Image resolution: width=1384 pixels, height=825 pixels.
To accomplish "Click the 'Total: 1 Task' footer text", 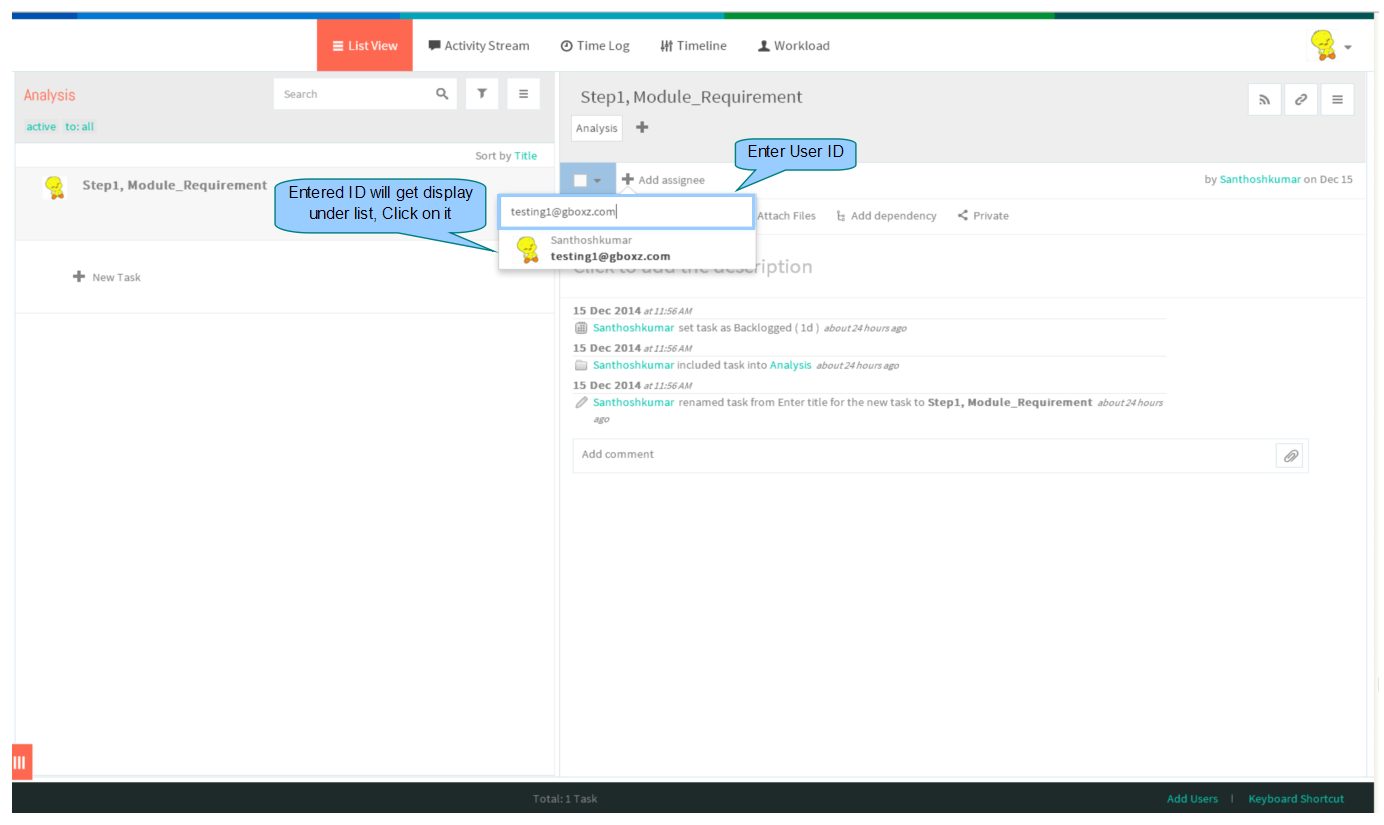I will click(565, 799).
